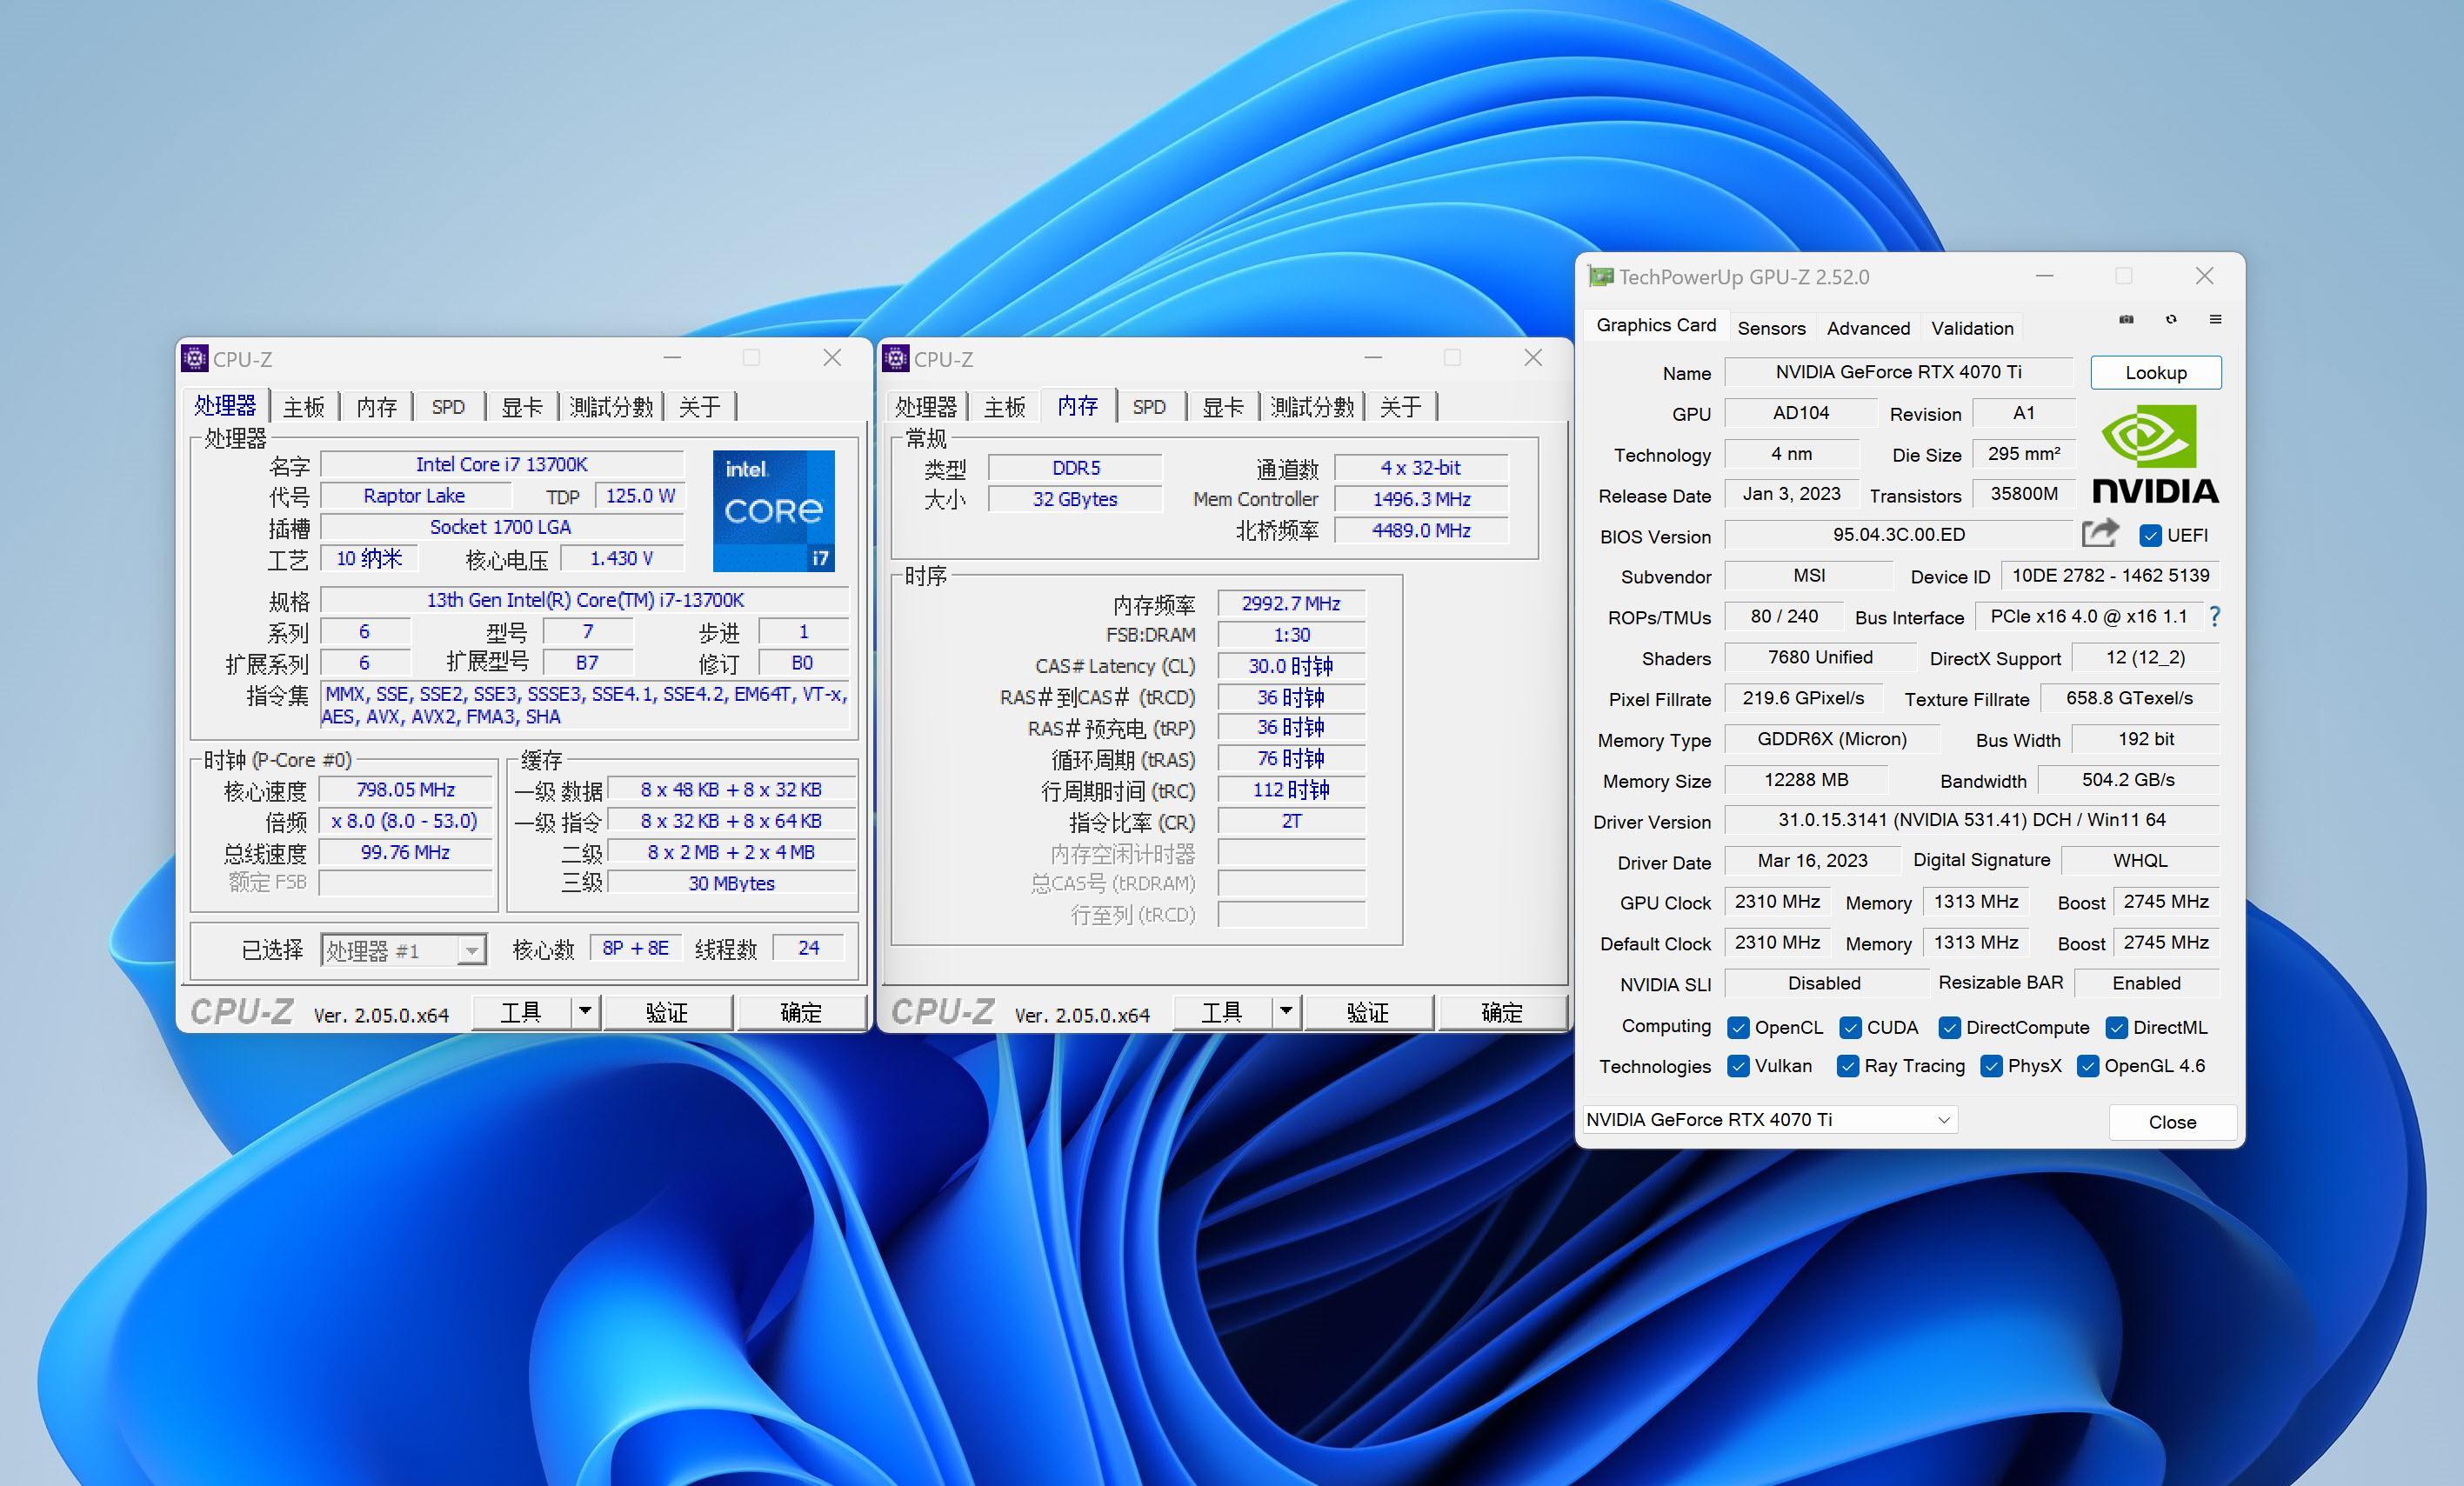Toggle the DirectML checkbox
This screenshot has width=2464, height=1486.
coord(2116,1027)
